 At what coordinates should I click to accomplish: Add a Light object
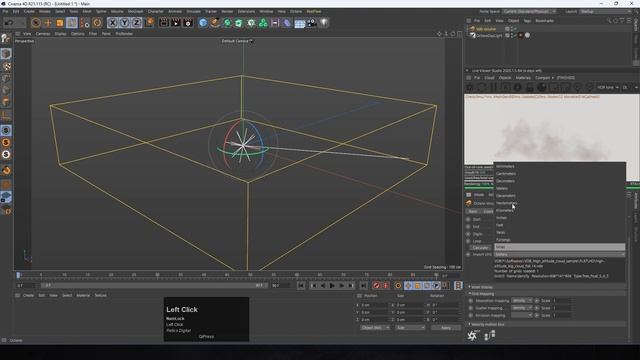pyautogui.click(x=324, y=23)
